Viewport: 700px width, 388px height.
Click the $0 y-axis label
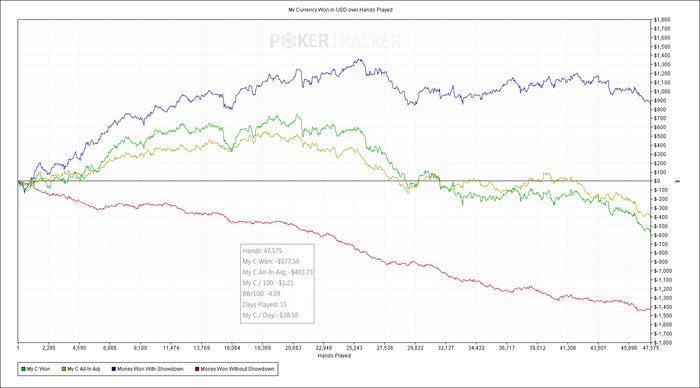[x=657, y=181]
